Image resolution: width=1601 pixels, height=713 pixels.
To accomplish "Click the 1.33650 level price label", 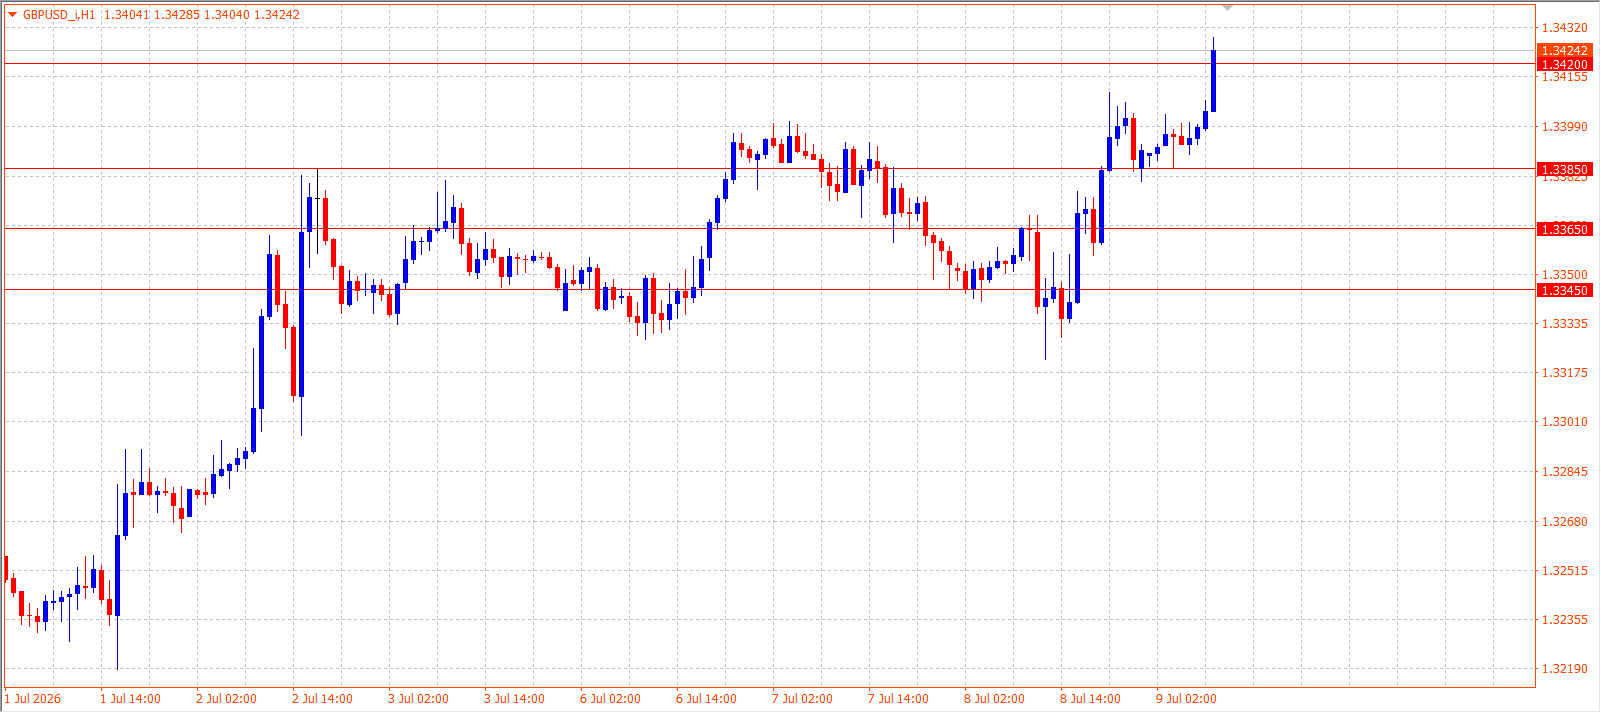I will [1564, 229].
